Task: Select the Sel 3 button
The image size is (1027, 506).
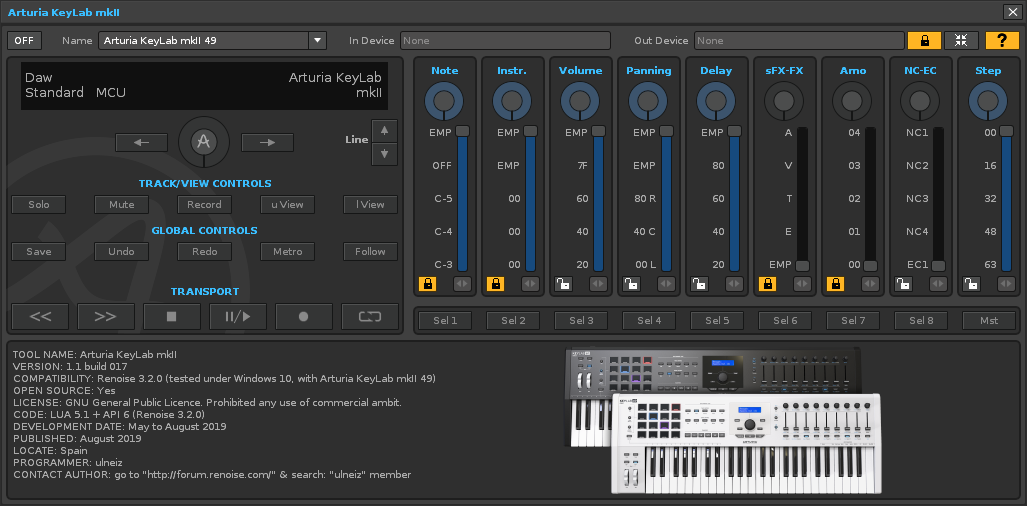Action: coord(581,321)
